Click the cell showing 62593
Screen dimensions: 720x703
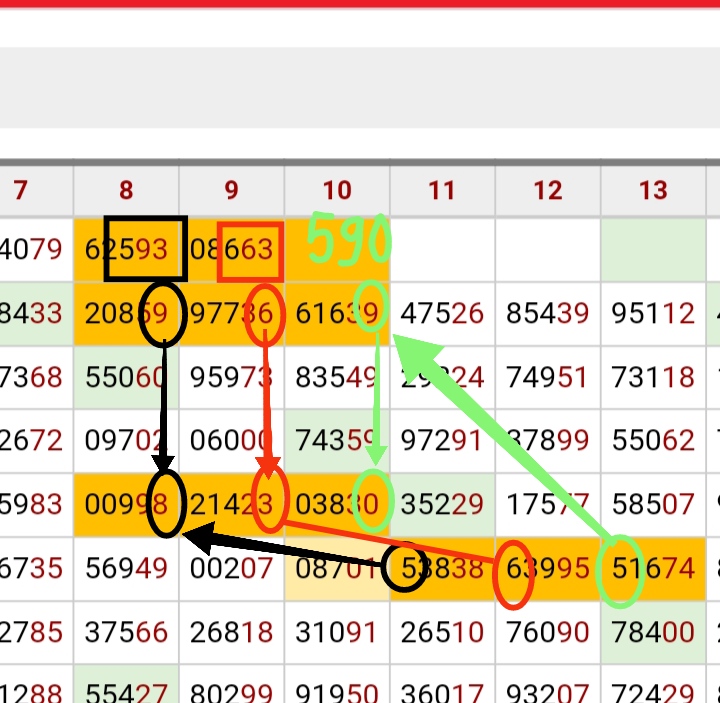coord(126,250)
